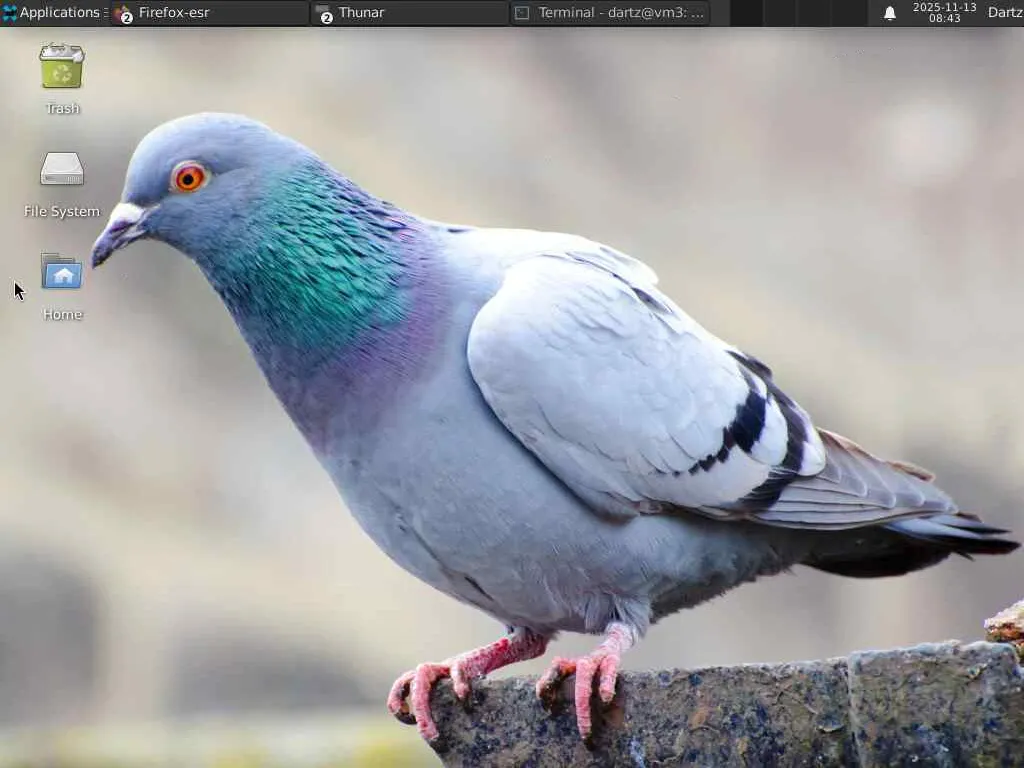The width and height of the screenshot is (1024, 768).
Task: Switch to the third workspace in the pager
Action: (813, 13)
